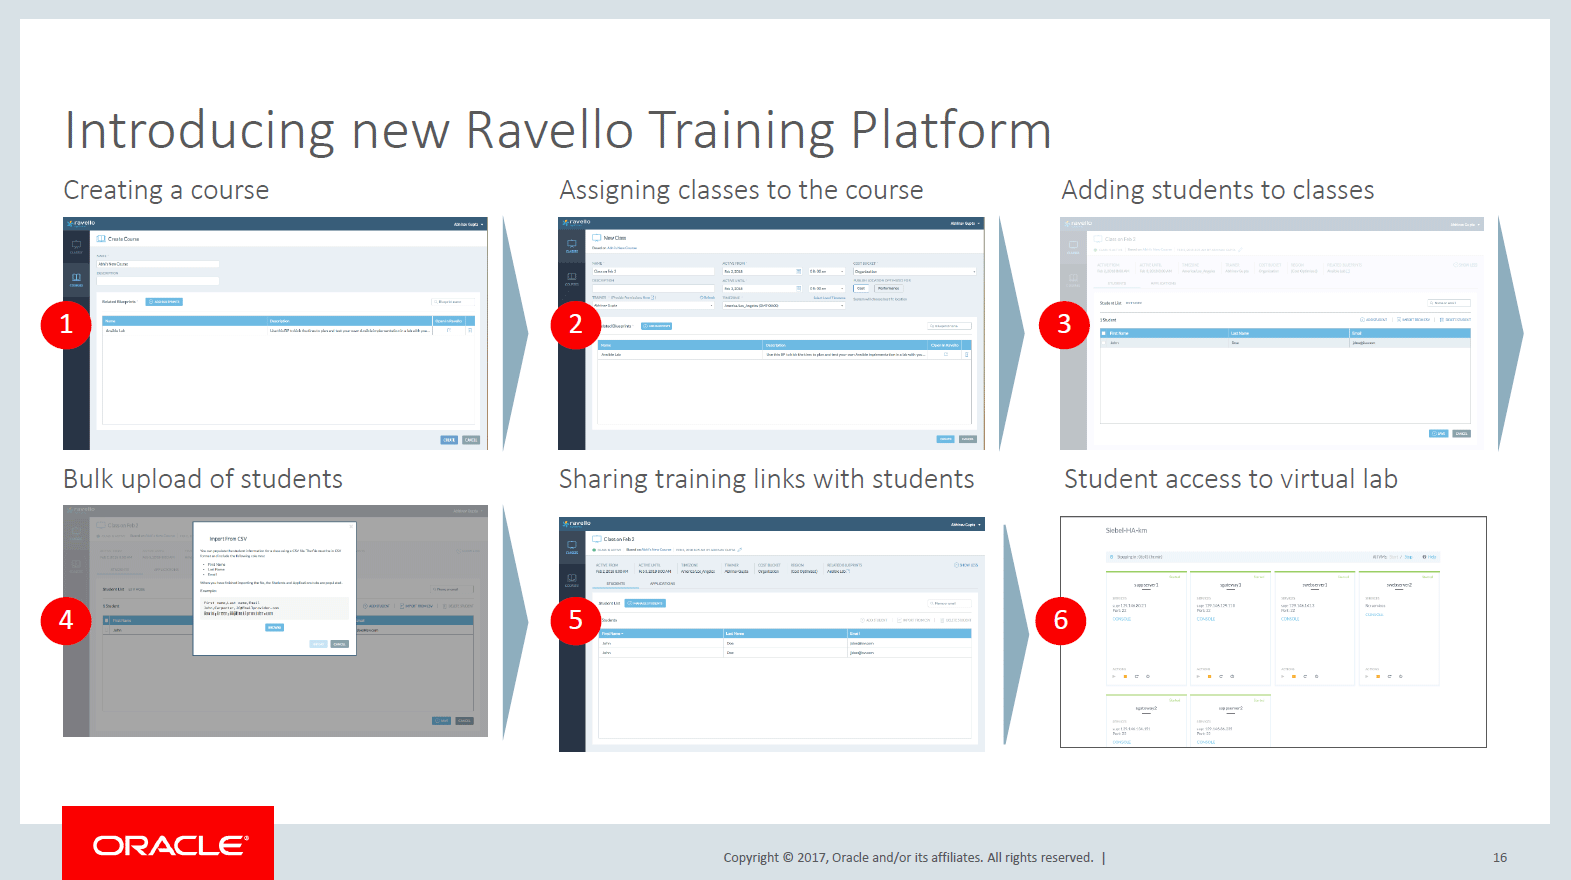
Task: Switch to Applications tab in Class on Feb 3
Action: tap(662, 583)
